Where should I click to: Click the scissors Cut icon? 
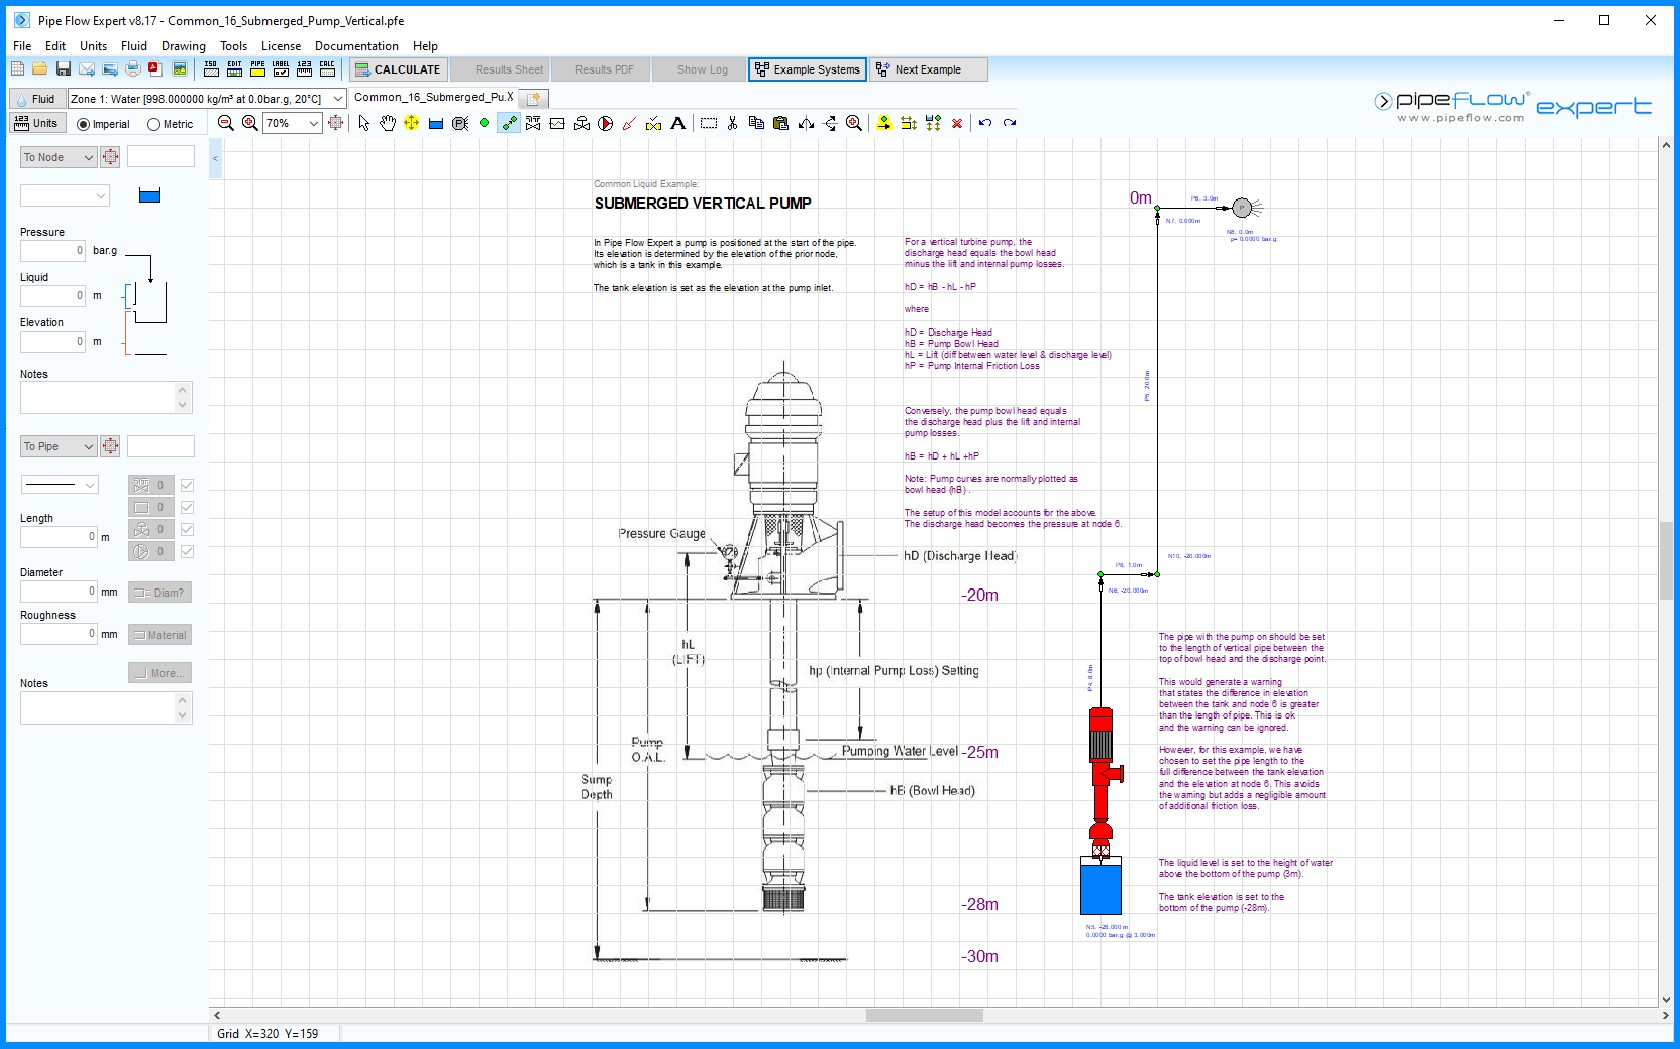coord(733,123)
